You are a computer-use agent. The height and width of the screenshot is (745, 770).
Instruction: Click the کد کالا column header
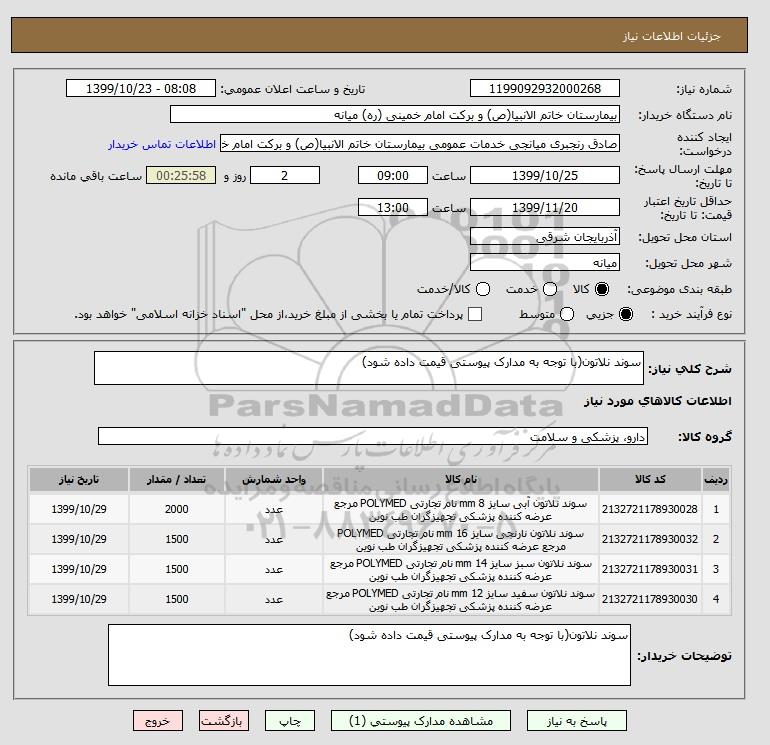[650, 479]
